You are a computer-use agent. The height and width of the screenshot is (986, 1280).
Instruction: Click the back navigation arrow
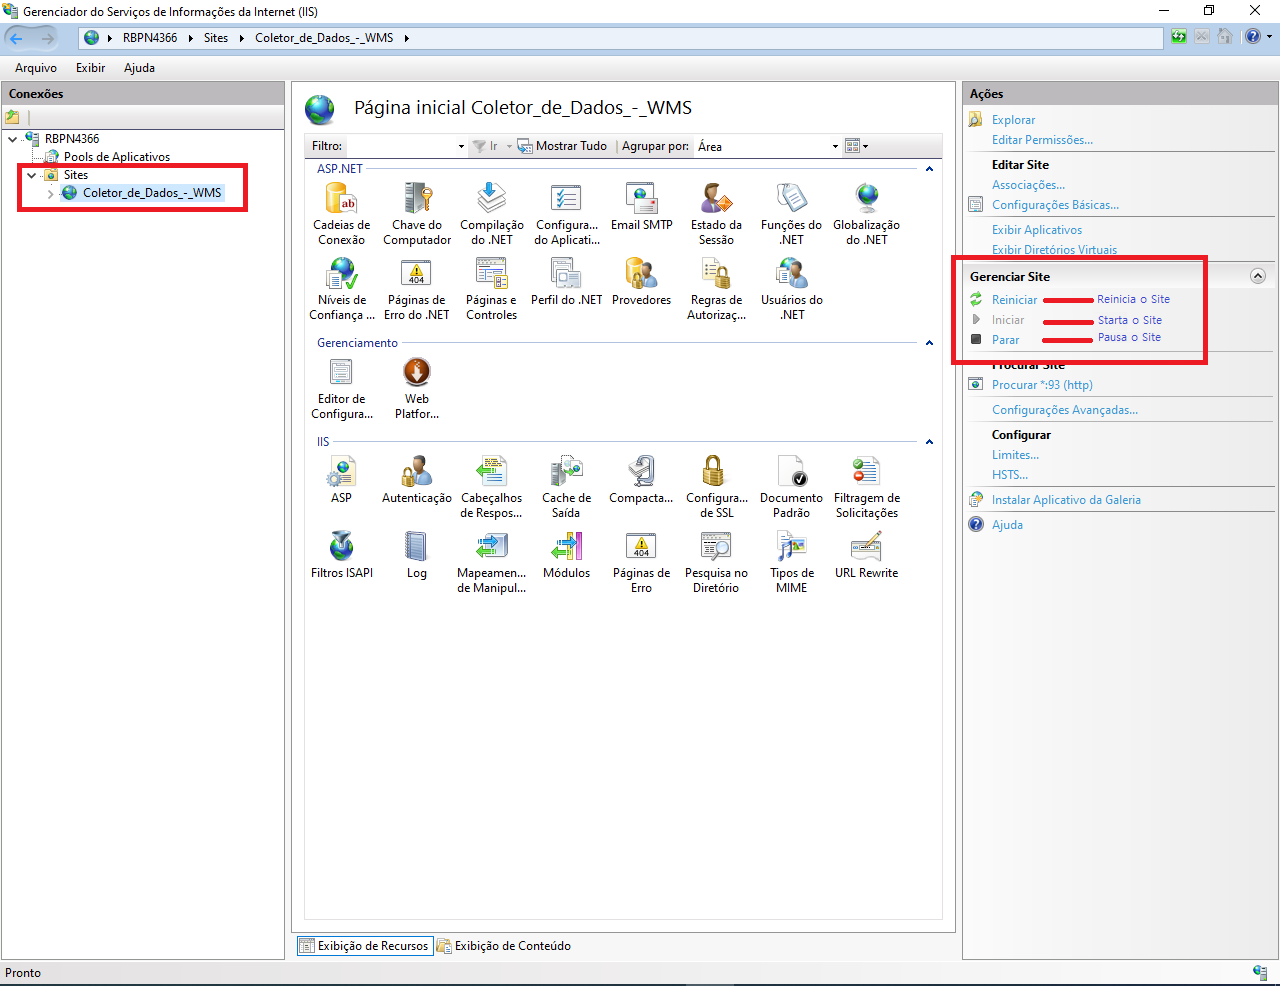(x=16, y=38)
